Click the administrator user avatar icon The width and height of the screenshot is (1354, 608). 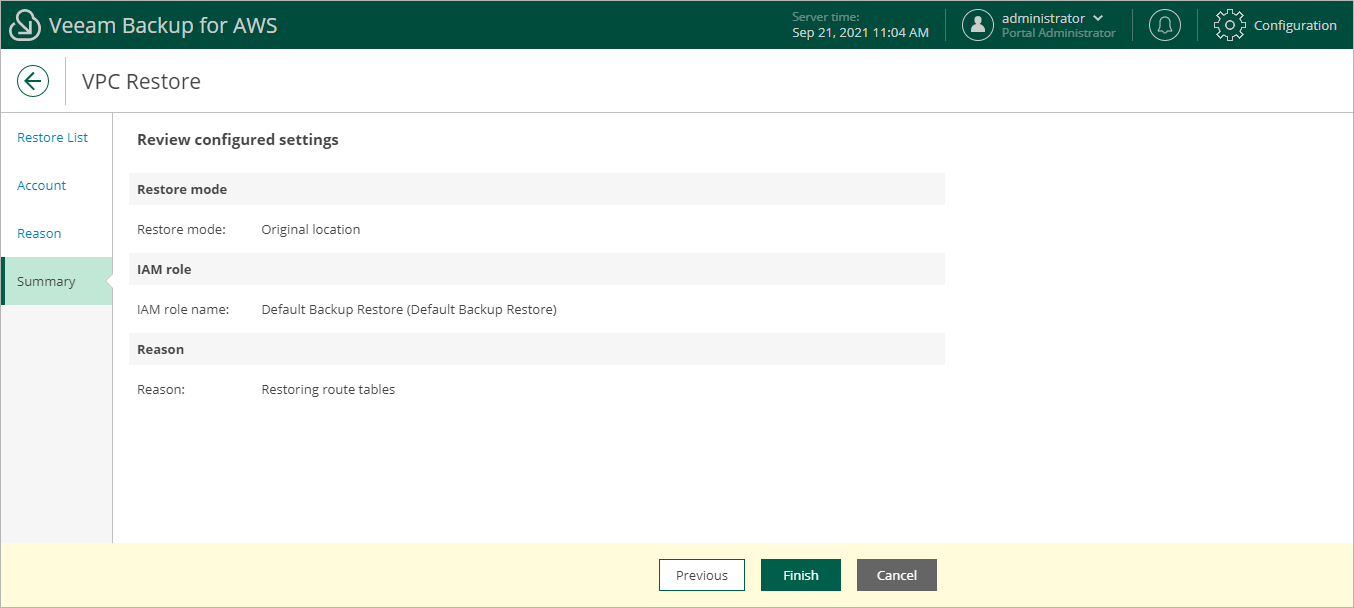click(978, 25)
